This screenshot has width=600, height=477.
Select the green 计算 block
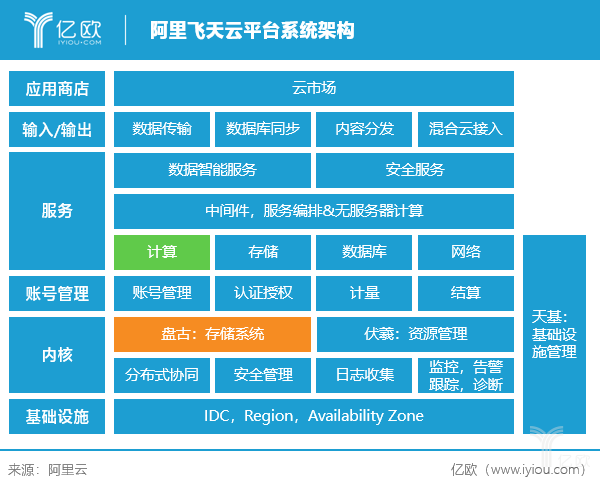click(x=162, y=252)
